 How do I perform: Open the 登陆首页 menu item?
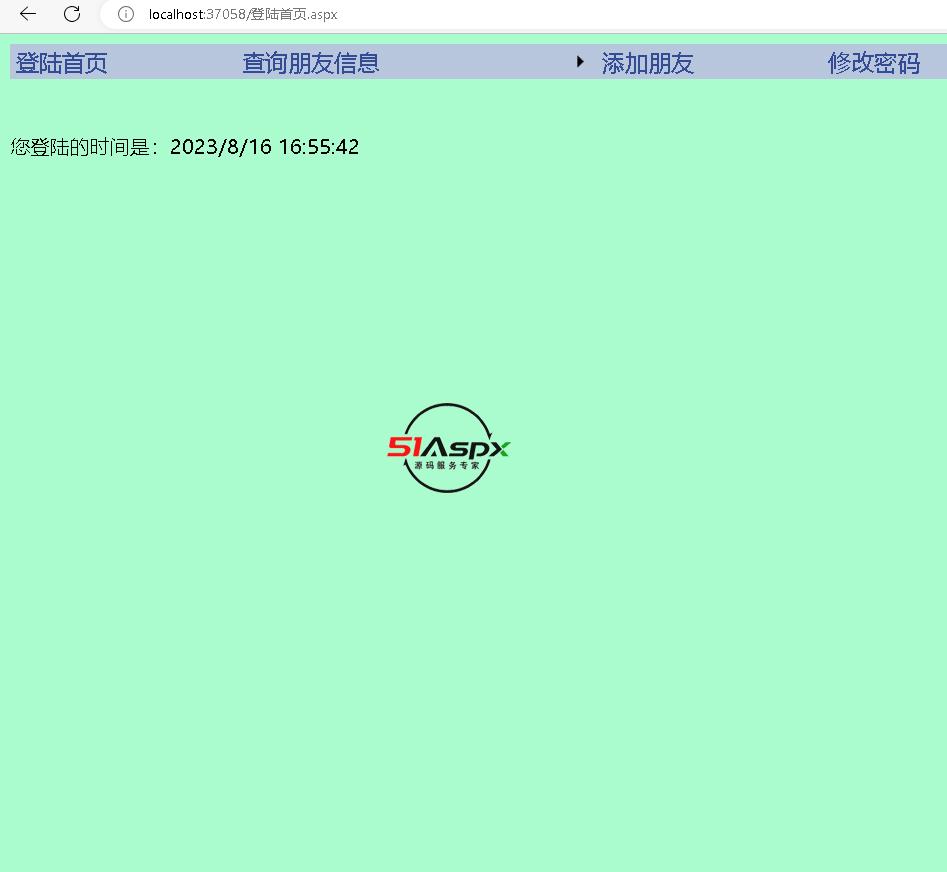tap(62, 63)
